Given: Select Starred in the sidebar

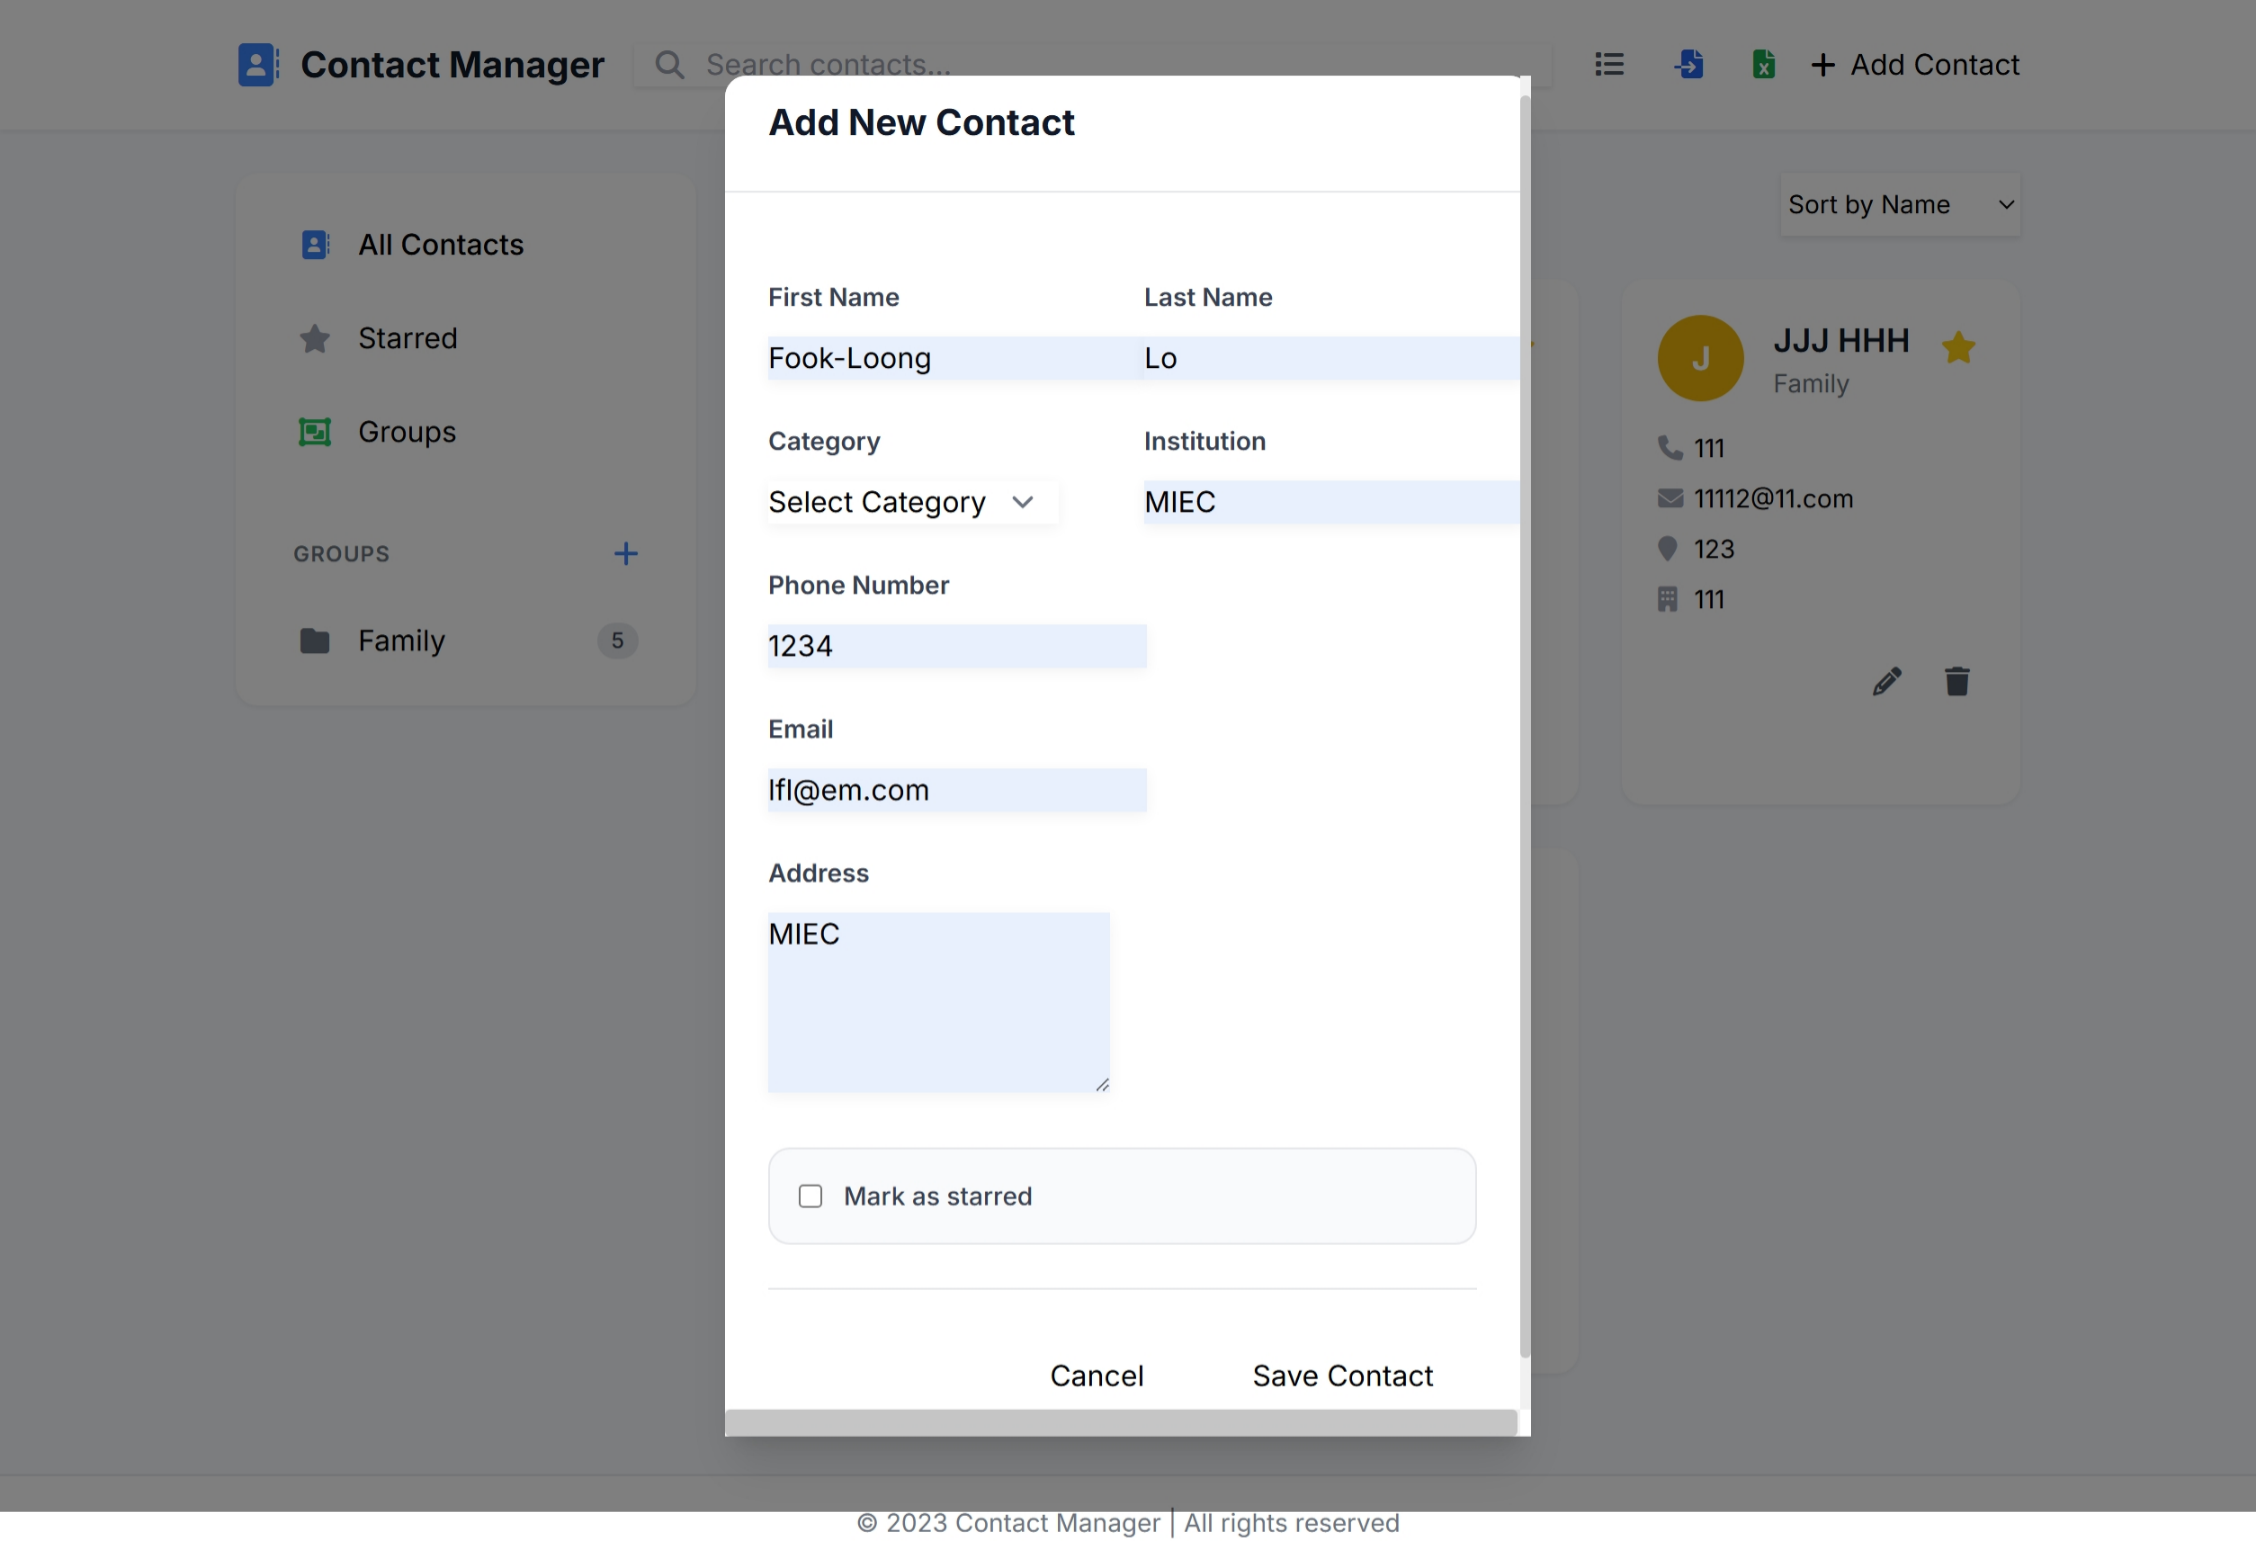Looking at the screenshot, I should click(x=407, y=339).
